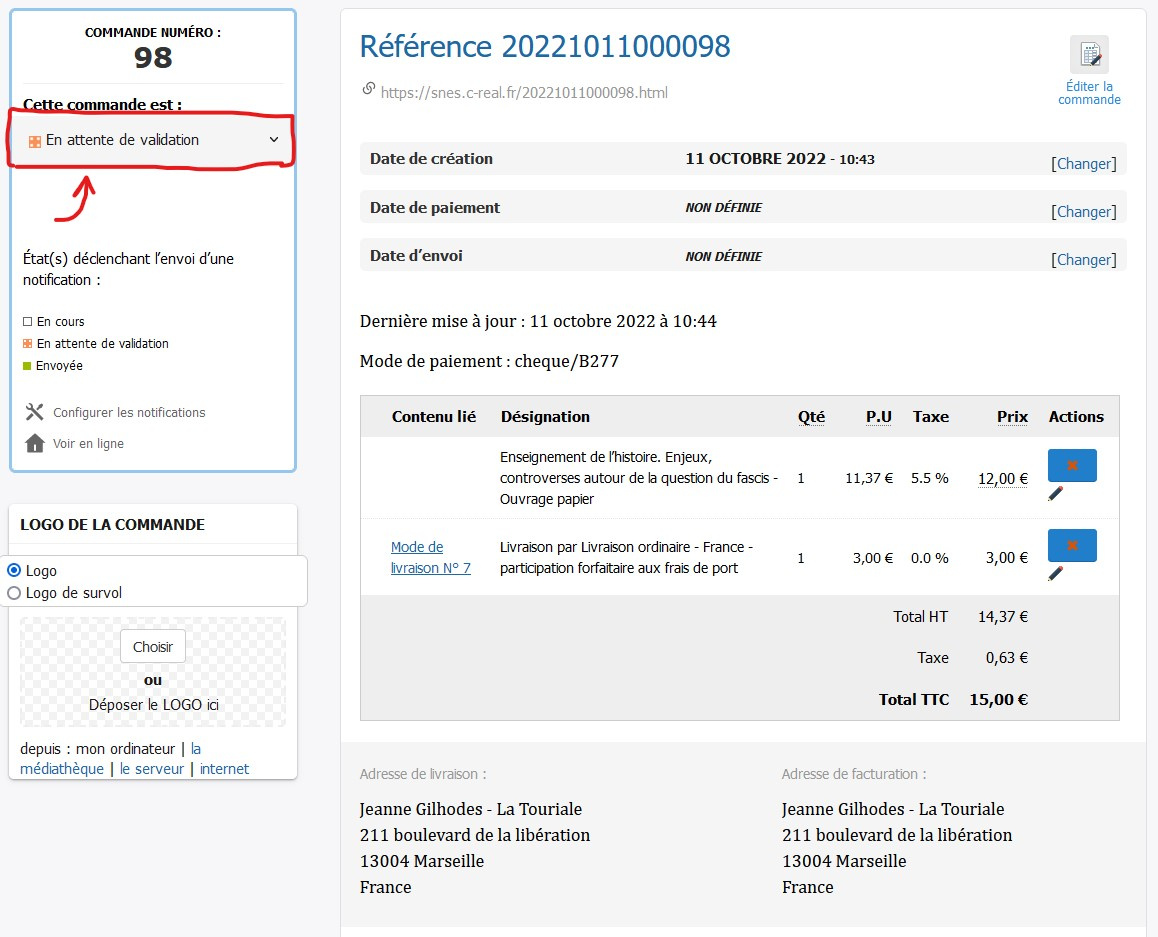1158x937 pixels.
Task: Change the Date d'envoi
Action: [x=1083, y=260]
